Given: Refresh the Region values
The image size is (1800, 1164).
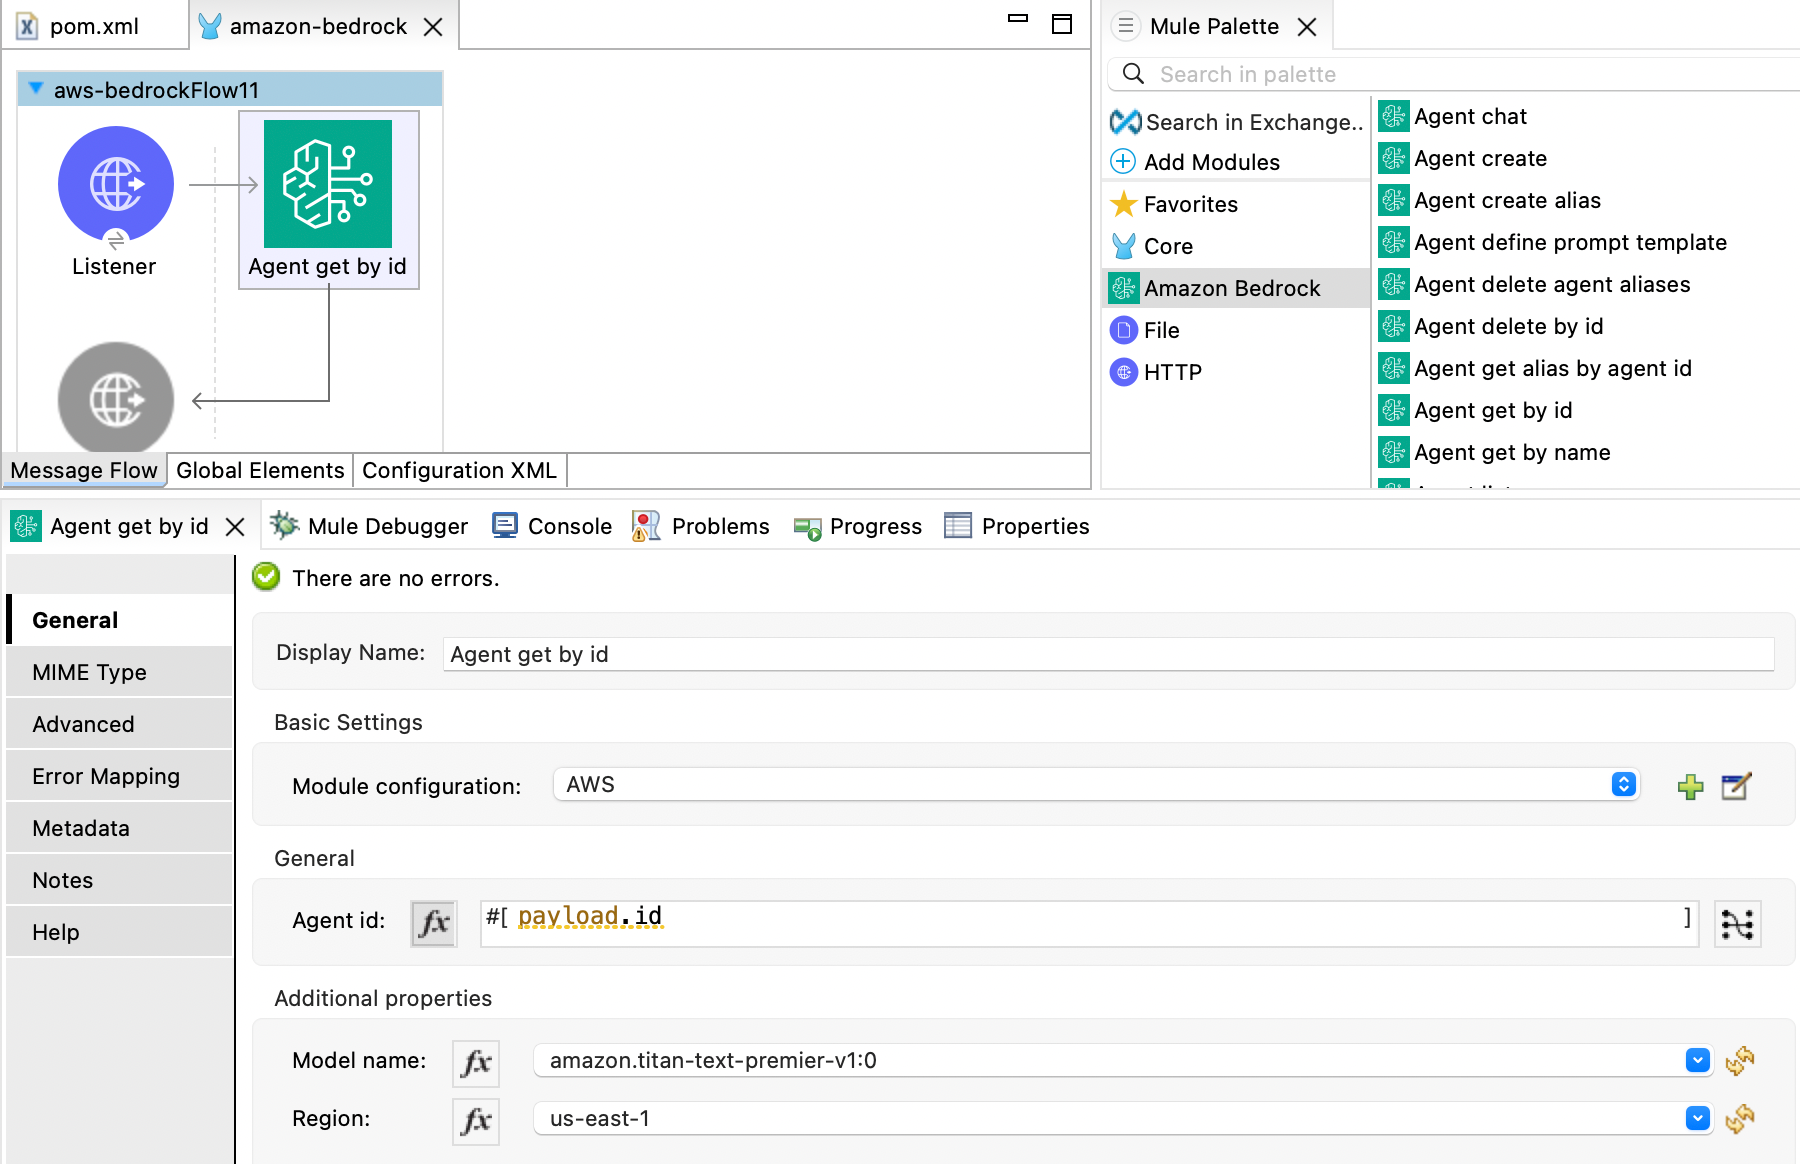Looking at the screenshot, I should click(x=1740, y=1118).
